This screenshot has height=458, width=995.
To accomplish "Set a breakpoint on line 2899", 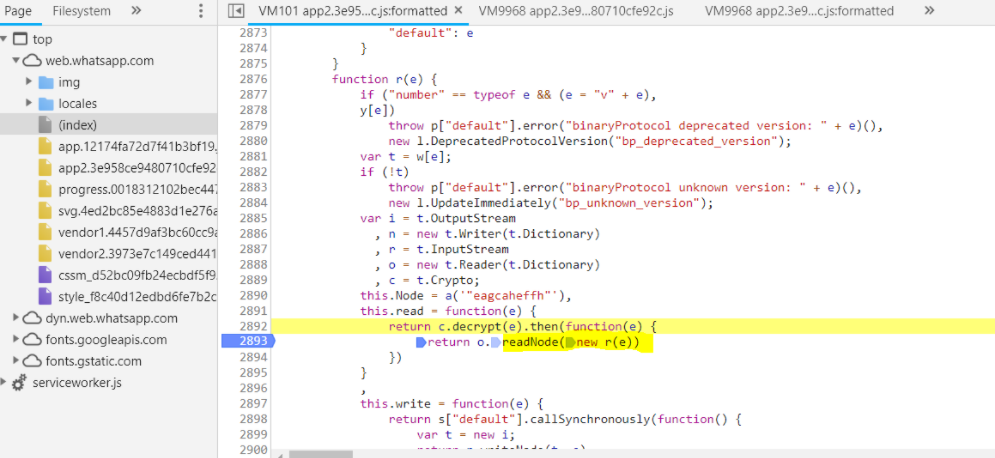I will click(253, 434).
